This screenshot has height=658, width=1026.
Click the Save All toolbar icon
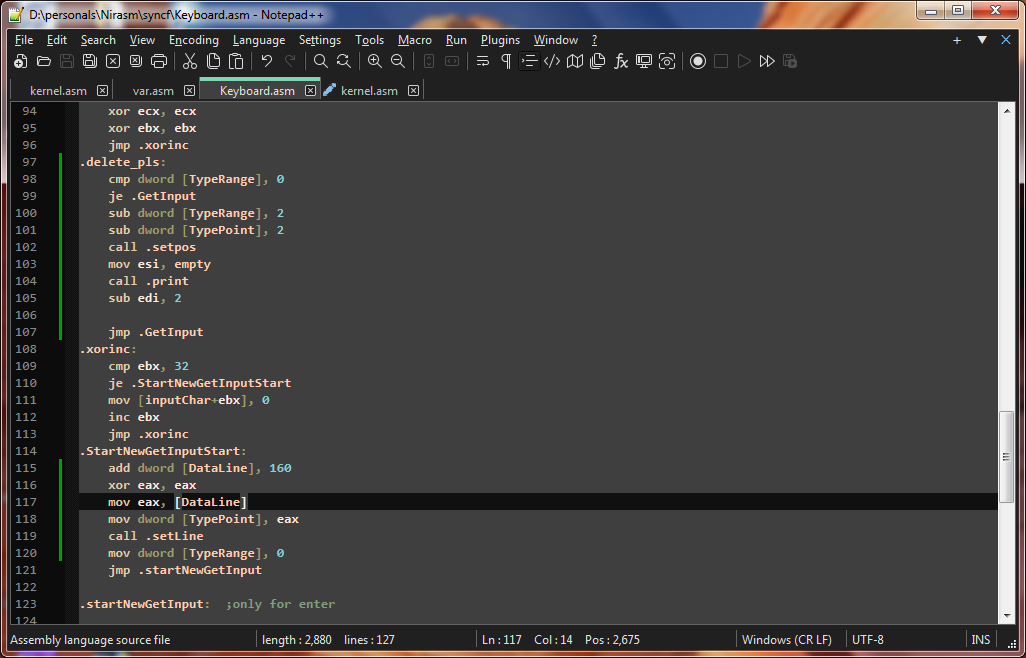[x=90, y=61]
